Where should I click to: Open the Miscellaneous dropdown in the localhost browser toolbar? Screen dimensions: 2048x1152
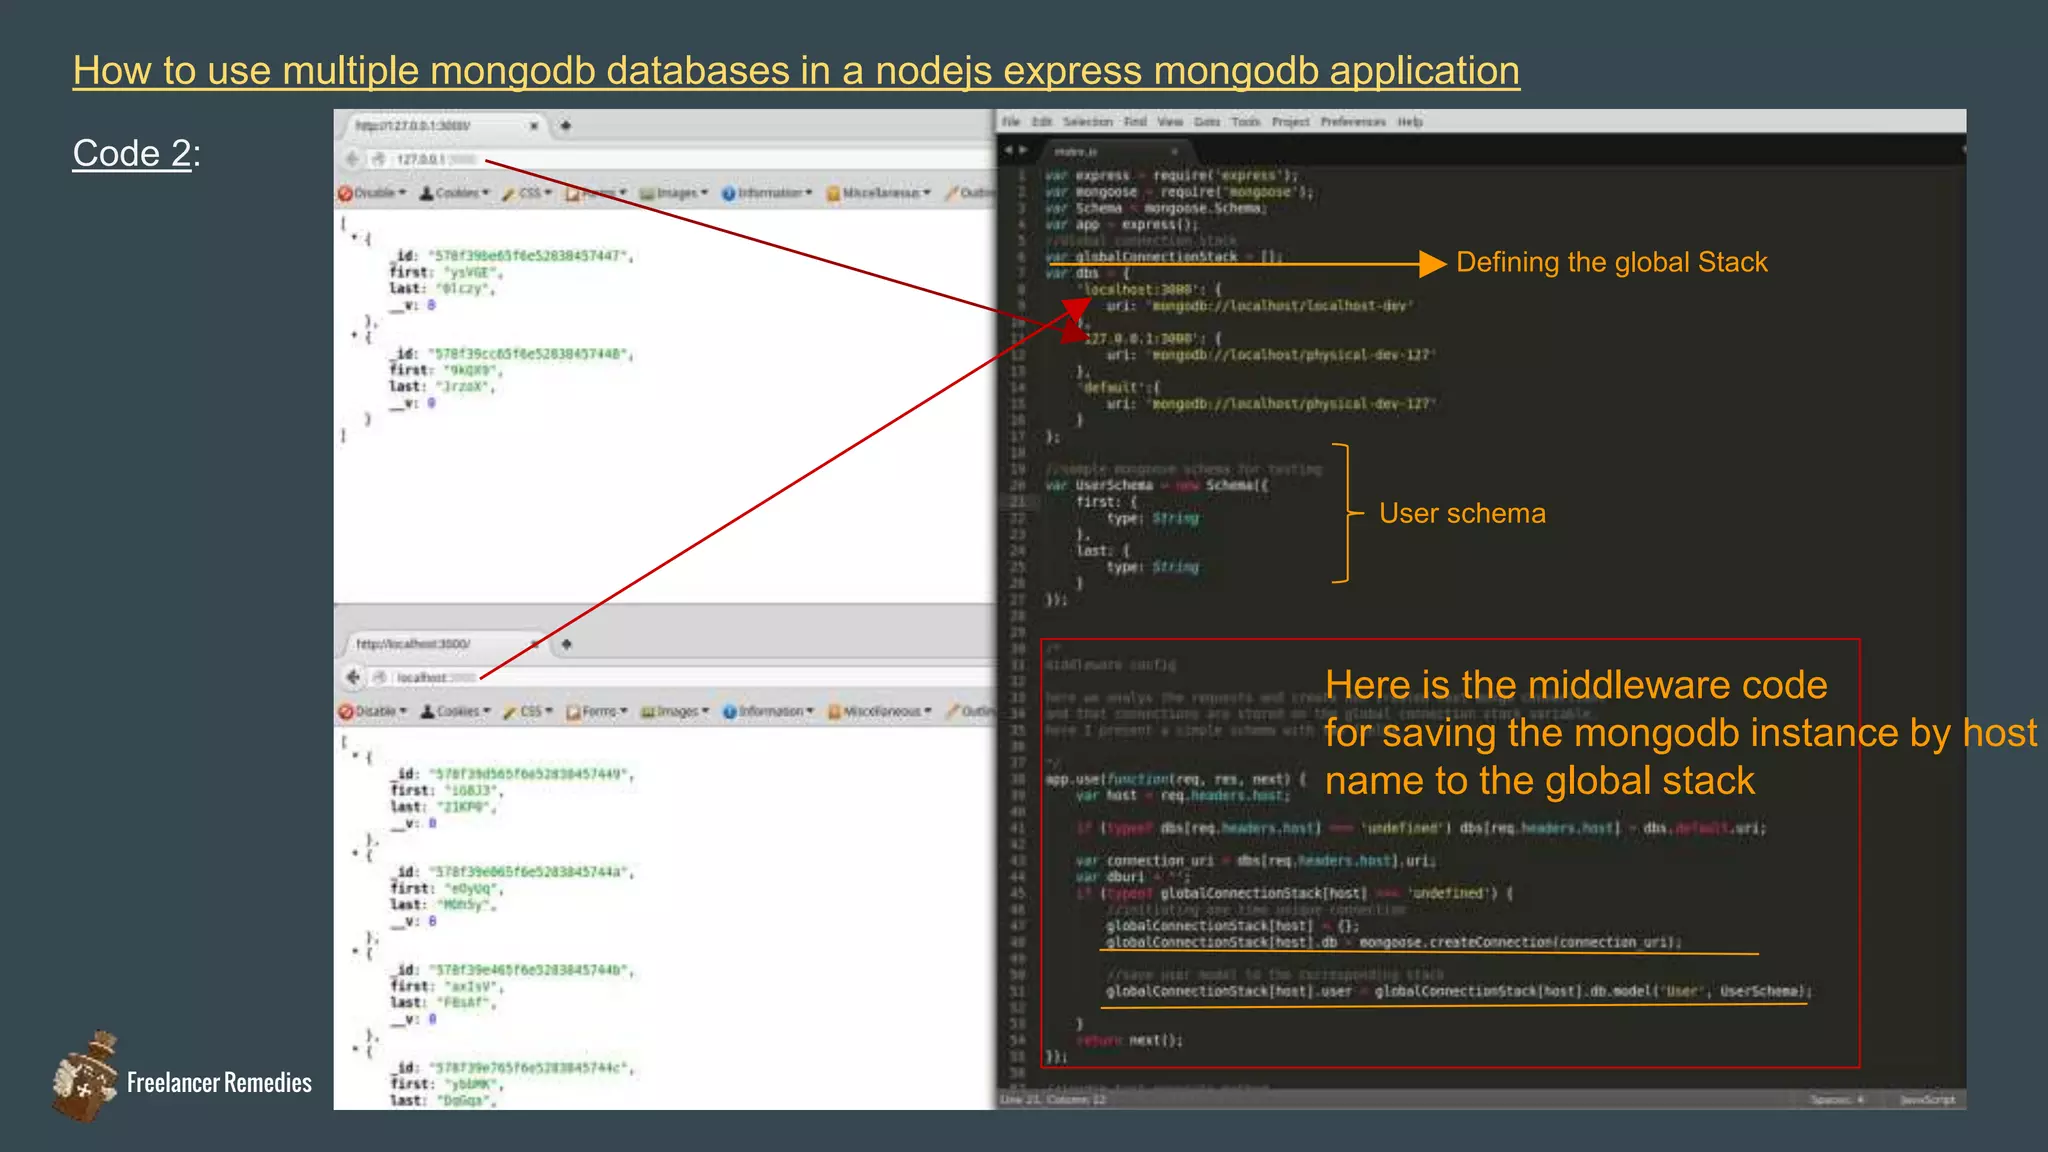click(x=880, y=711)
